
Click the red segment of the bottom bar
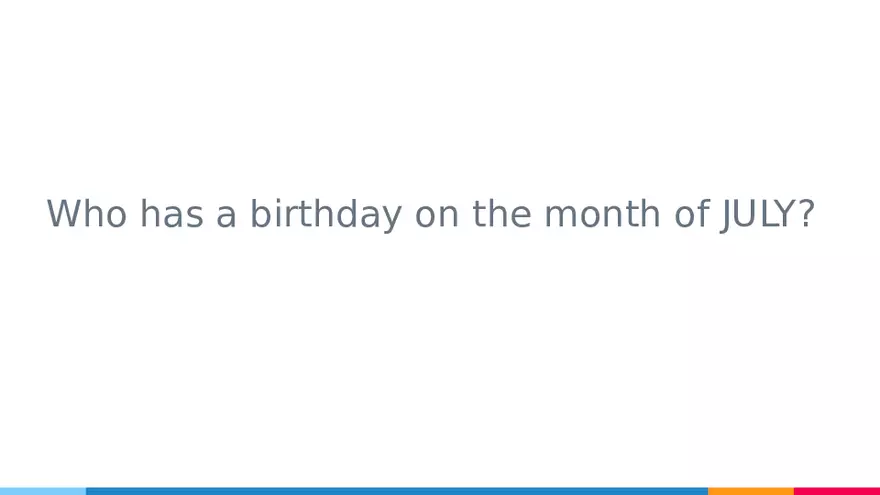pos(836,491)
